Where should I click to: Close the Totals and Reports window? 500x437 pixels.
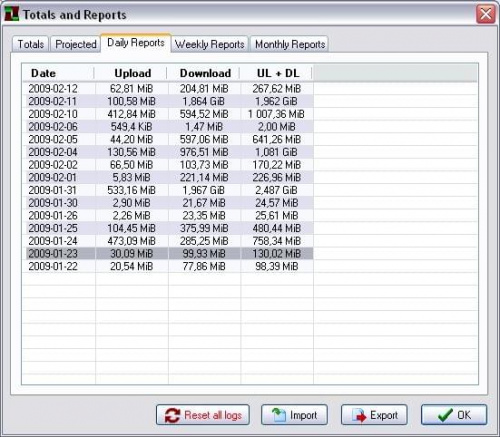pos(486,14)
